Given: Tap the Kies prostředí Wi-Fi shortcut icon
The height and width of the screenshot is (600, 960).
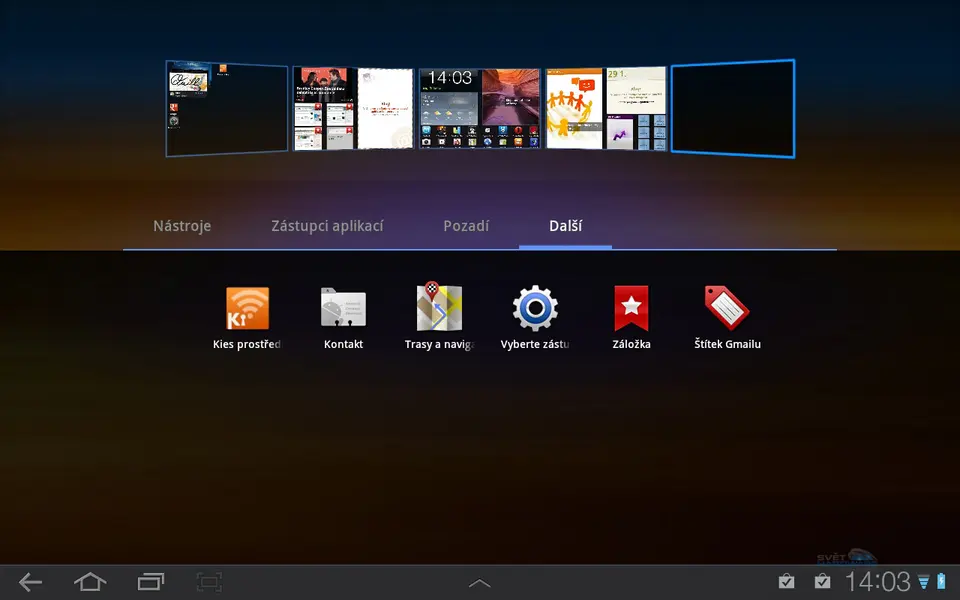Looking at the screenshot, I should [247, 309].
